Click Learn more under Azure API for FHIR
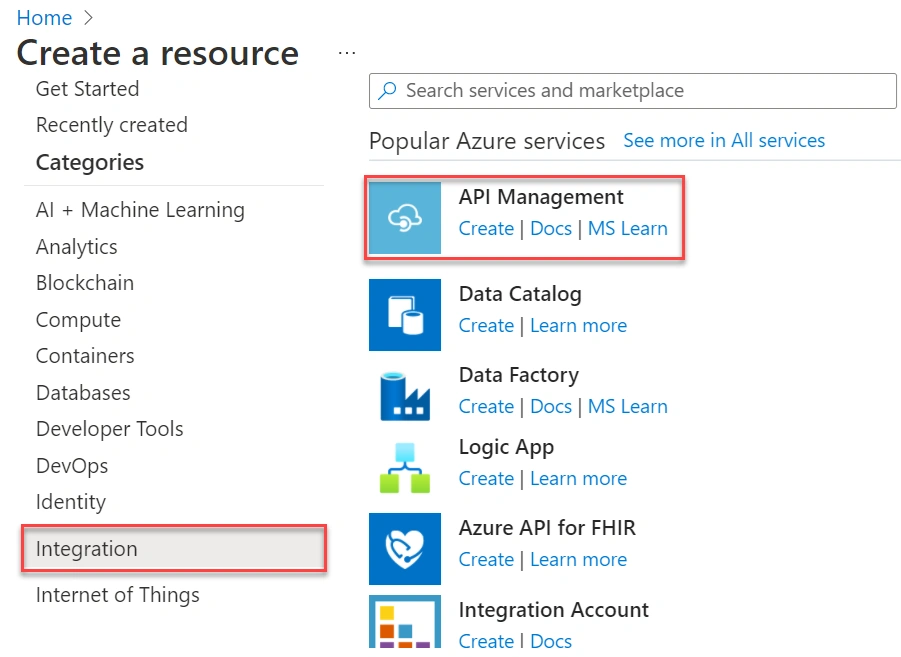Screen dimensions: 901x657 578,560
